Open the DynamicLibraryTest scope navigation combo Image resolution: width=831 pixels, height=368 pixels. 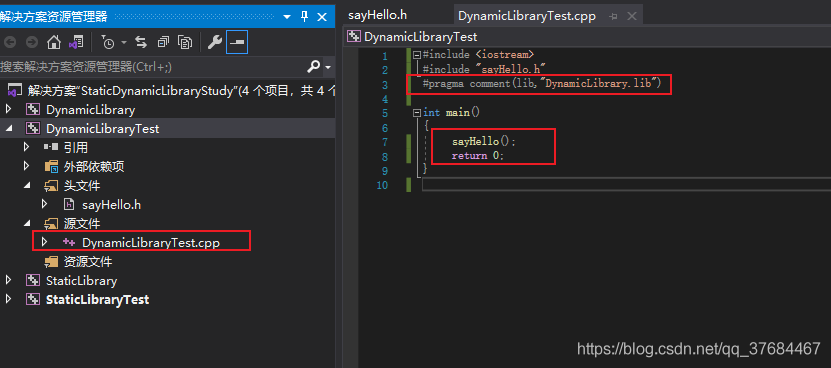coord(587,37)
